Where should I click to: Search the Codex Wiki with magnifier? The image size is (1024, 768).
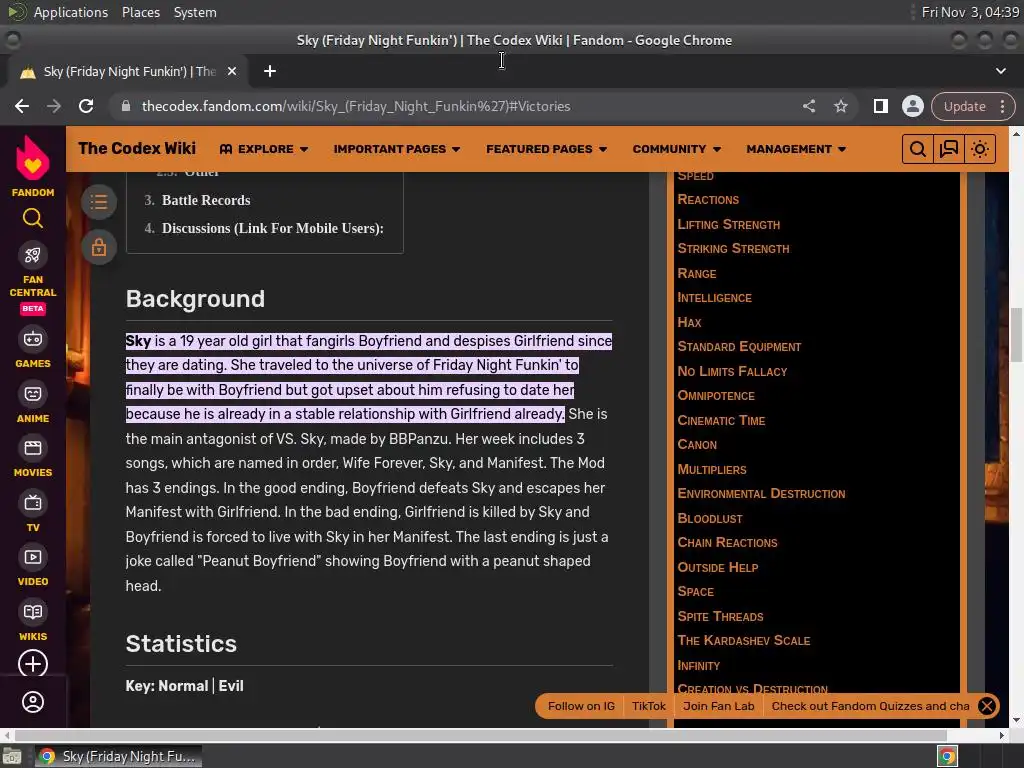pyautogui.click(x=918, y=149)
